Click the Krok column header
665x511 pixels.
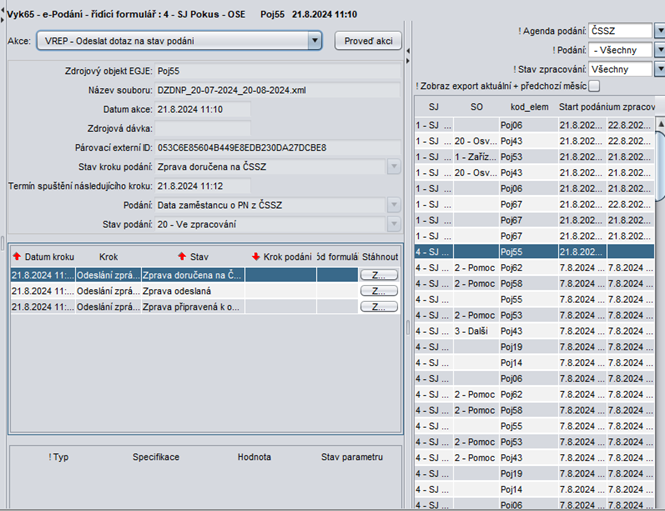pyautogui.click(x=109, y=257)
